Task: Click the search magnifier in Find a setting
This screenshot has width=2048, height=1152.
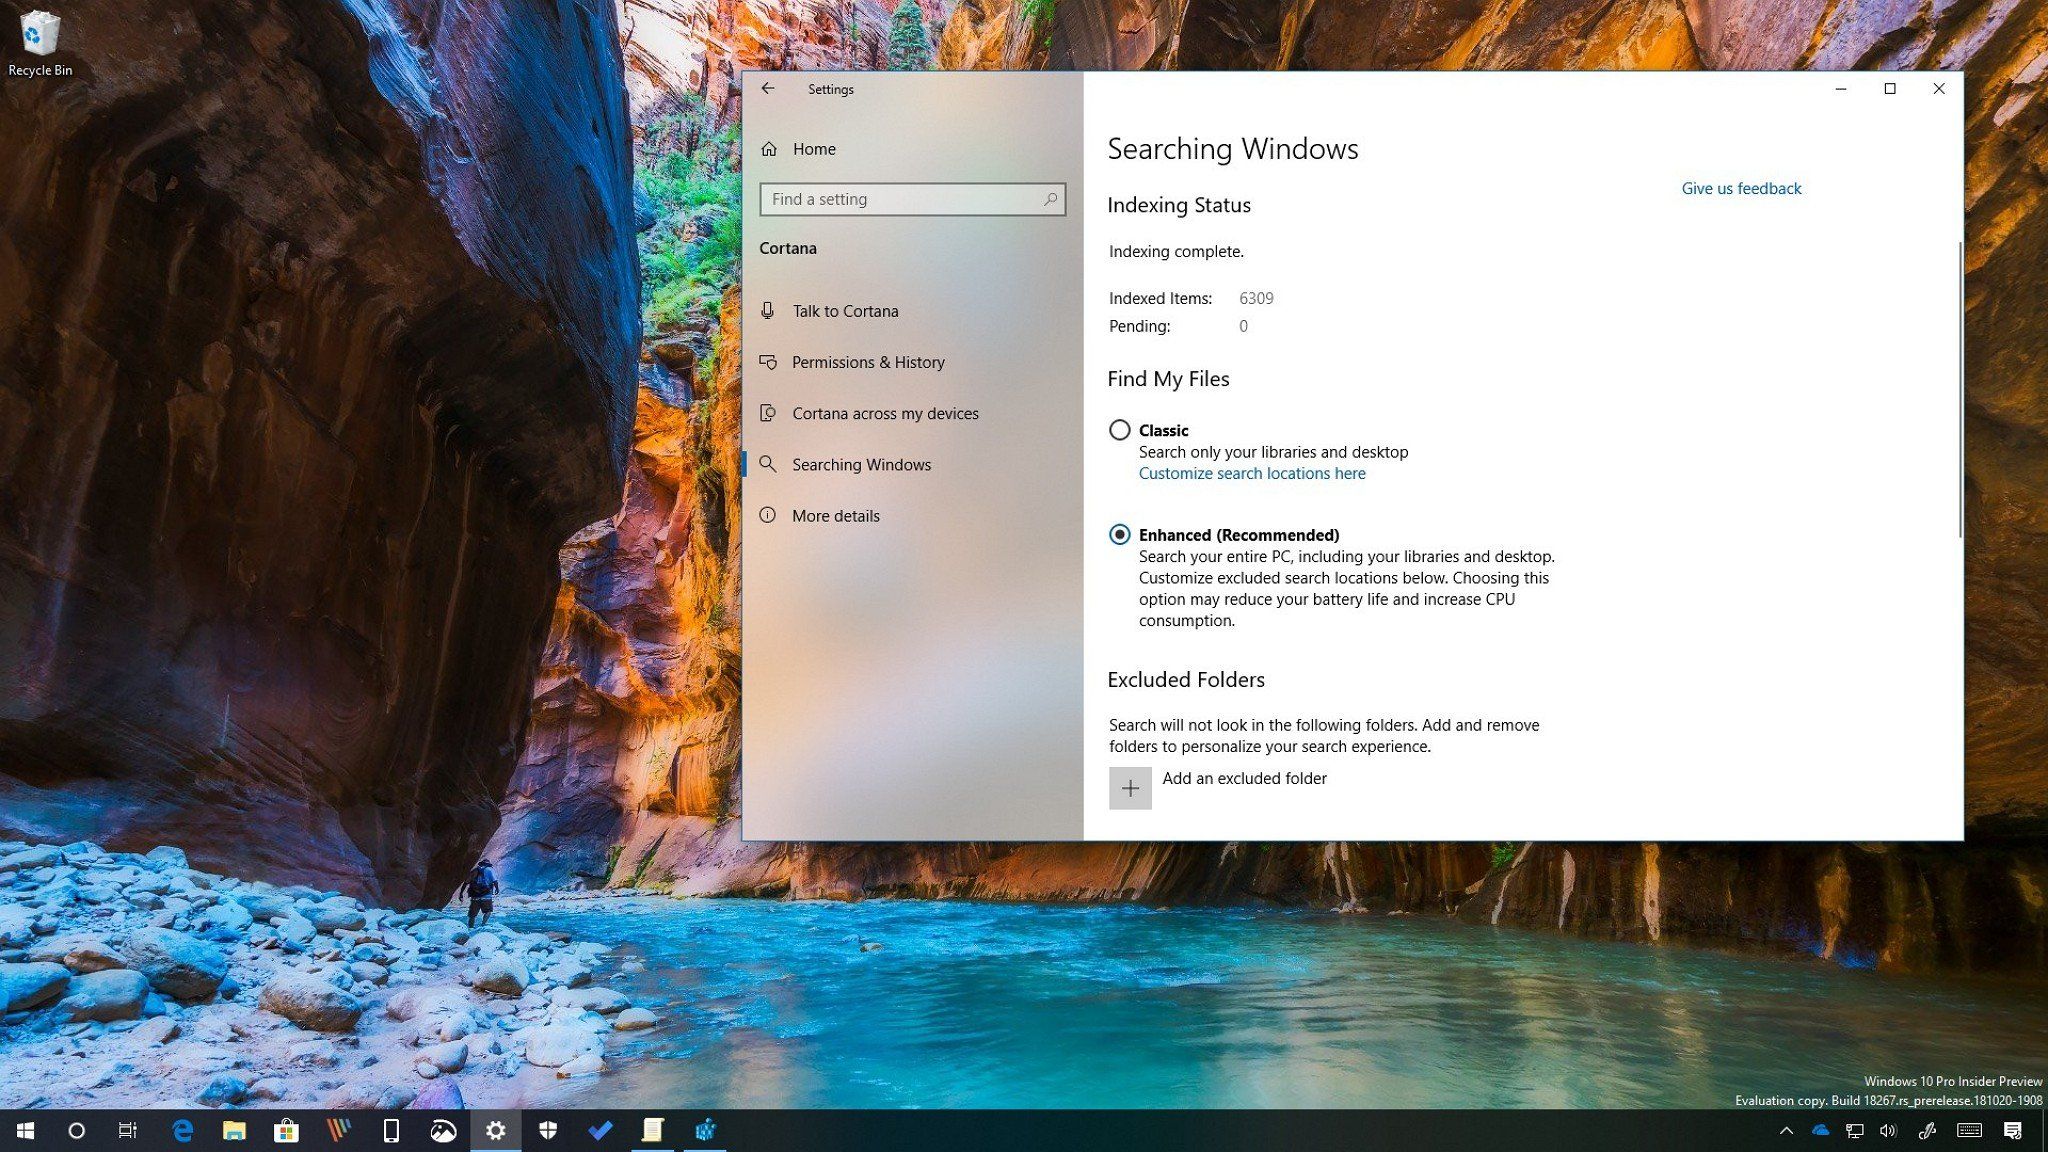Action: click(1050, 199)
